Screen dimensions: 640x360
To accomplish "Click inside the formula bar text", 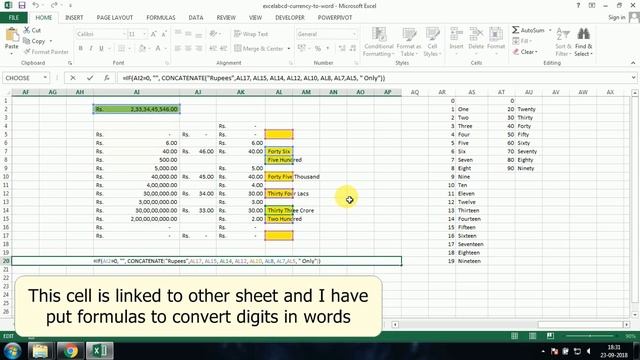I will (x=253, y=78).
